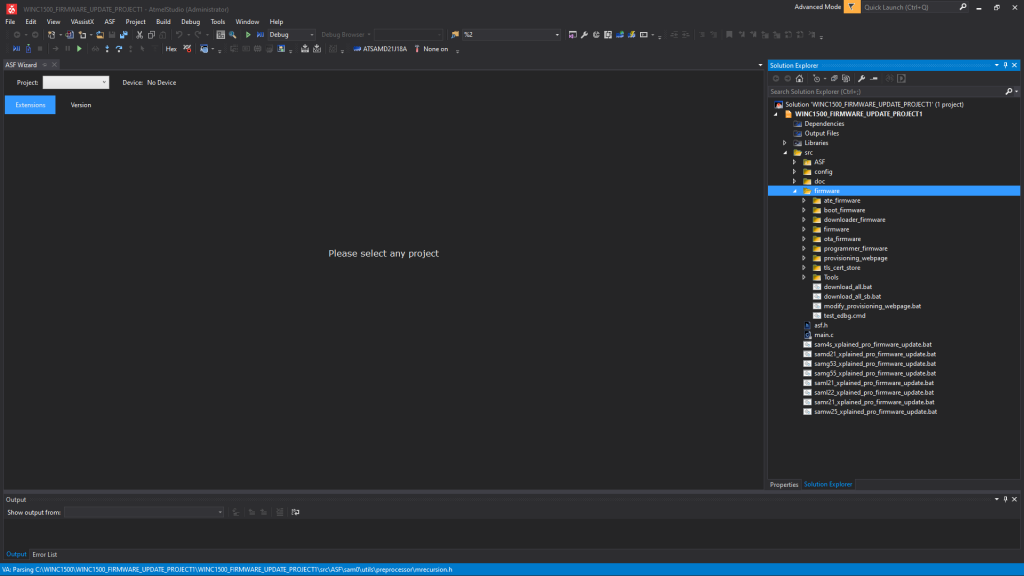The image size is (1024, 576).
Task: Select samw25_xplained_pro_firmware_update.bat file
Action: click(875, 411)
